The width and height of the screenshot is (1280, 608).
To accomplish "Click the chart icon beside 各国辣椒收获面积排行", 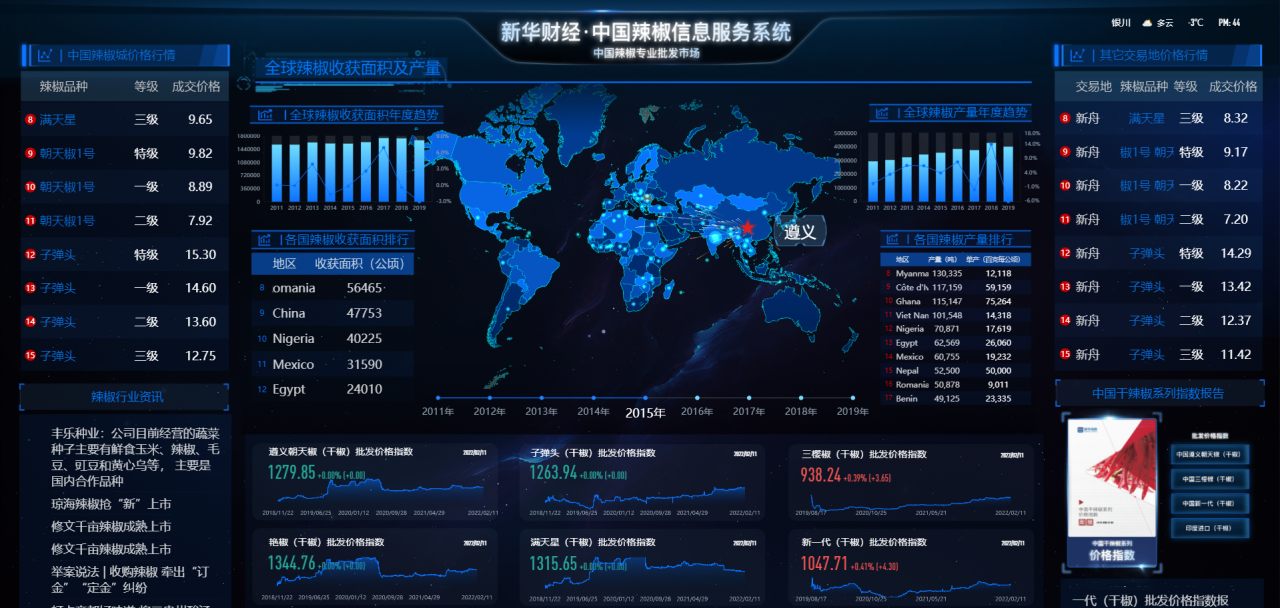I will click(x=266, y=240).
